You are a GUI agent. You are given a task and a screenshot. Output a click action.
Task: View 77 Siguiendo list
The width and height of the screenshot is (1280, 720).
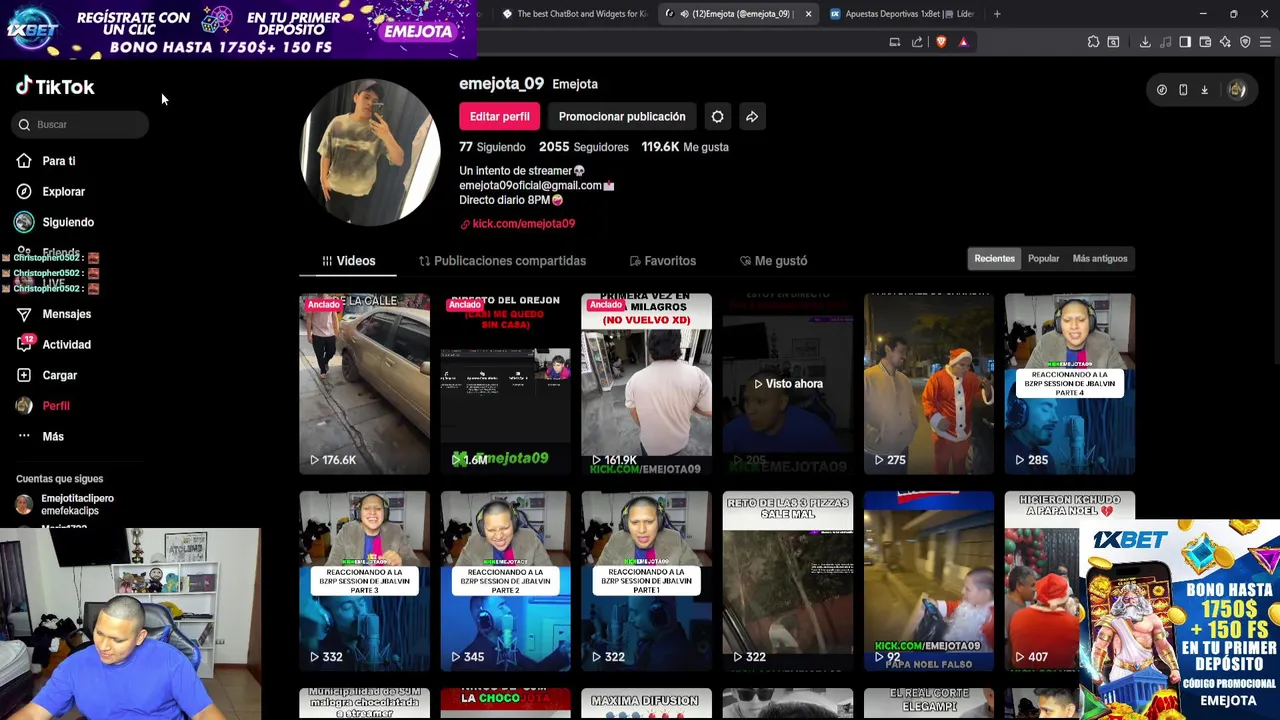click(x=492, y=147)
